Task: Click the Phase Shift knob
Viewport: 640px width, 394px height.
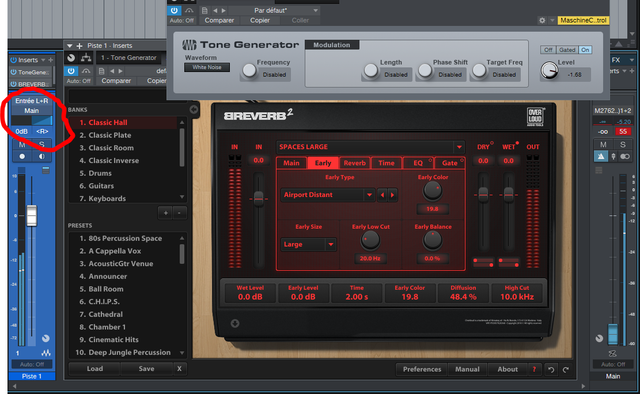Action: tap(425, 71)
